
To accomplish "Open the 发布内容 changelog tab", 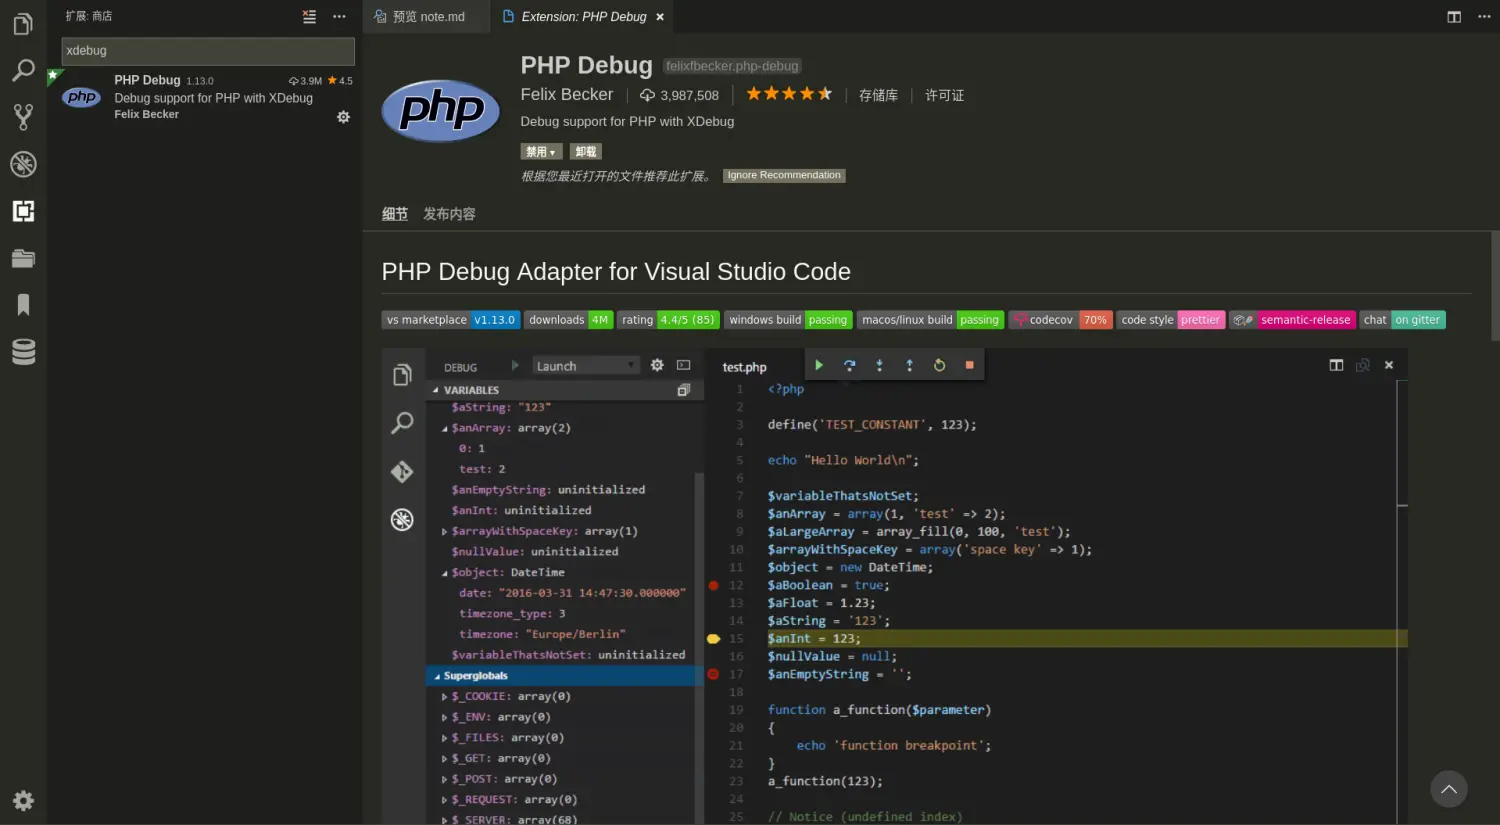I will 449,214.
